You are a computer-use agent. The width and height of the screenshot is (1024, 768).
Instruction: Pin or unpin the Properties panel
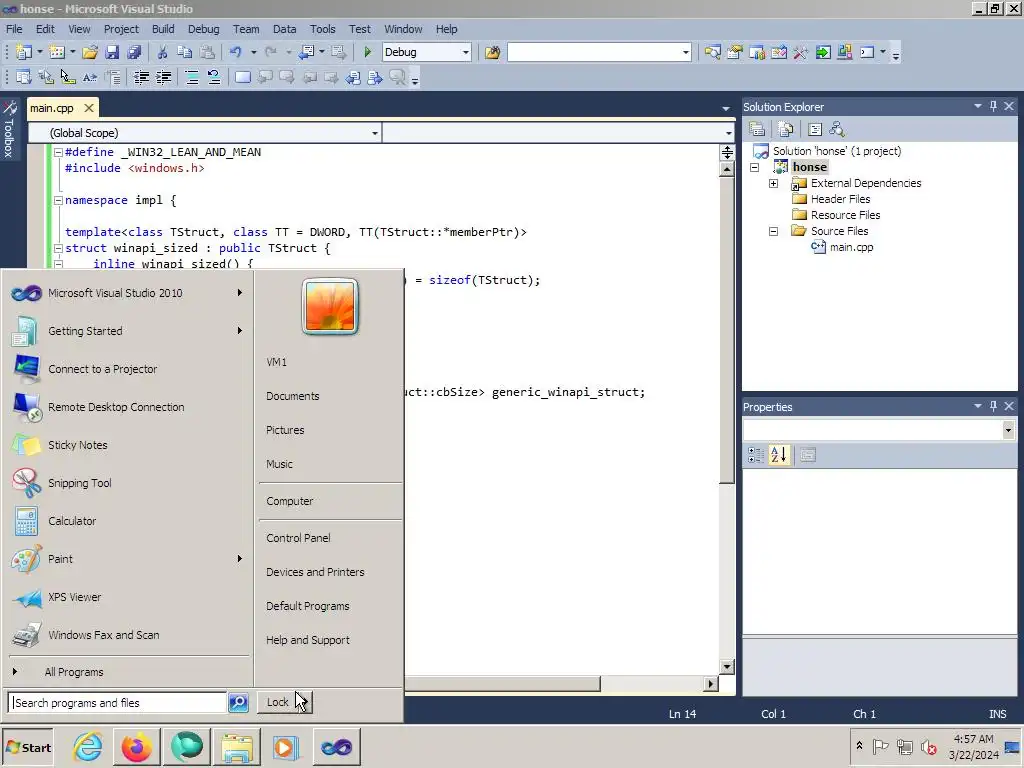point(993,406)
